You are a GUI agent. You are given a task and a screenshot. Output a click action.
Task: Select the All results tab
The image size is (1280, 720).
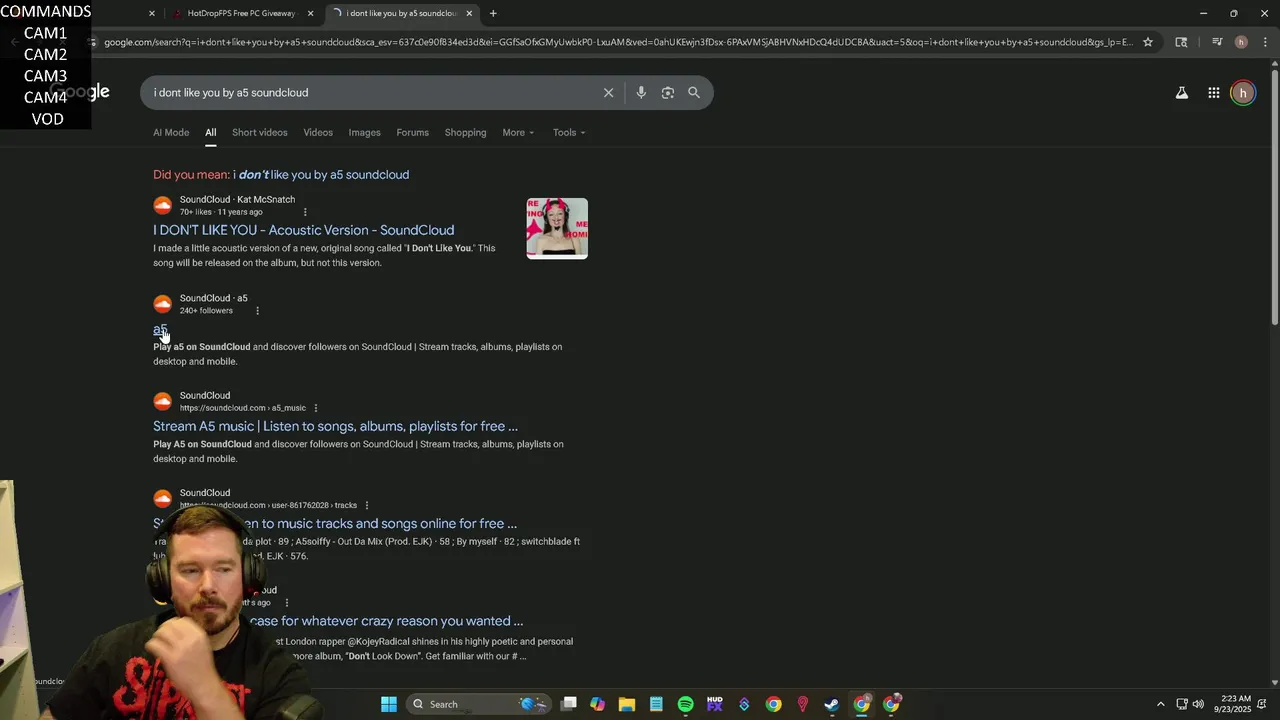[210, 132]
